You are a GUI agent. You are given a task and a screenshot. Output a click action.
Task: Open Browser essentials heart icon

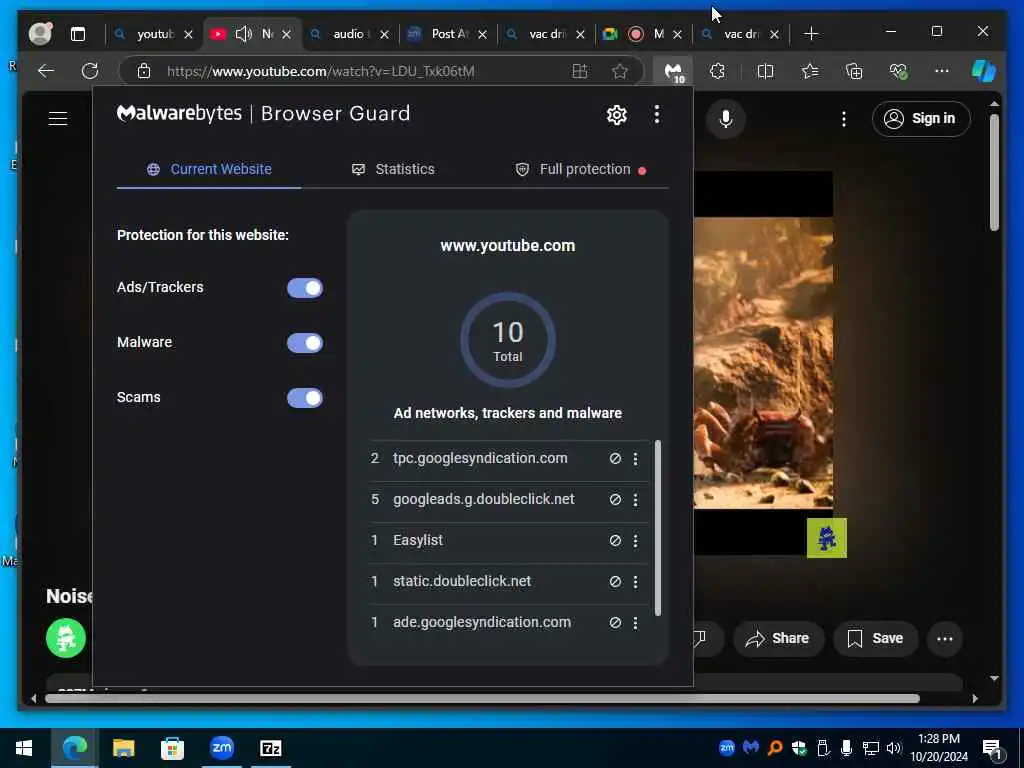click(899, 71)
